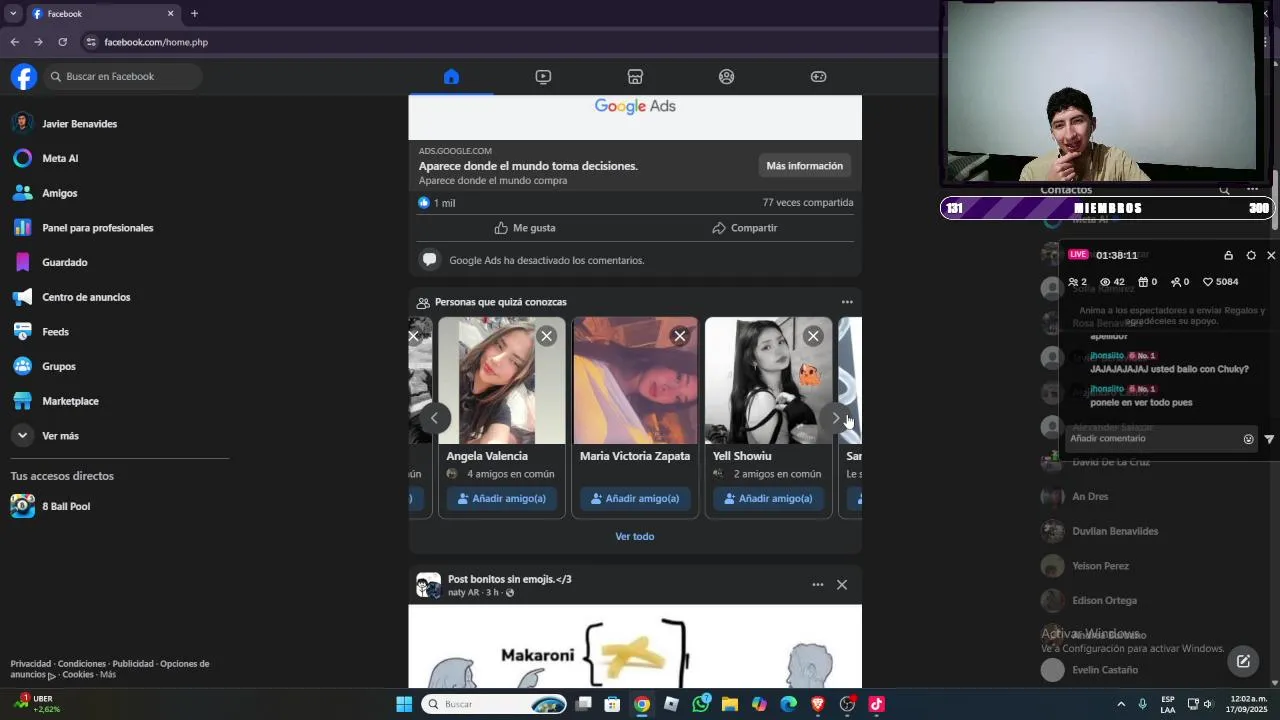Open the Gaming tab in top navigation
Viewport: 1280px width, 720px height.
tap(819, 77)
